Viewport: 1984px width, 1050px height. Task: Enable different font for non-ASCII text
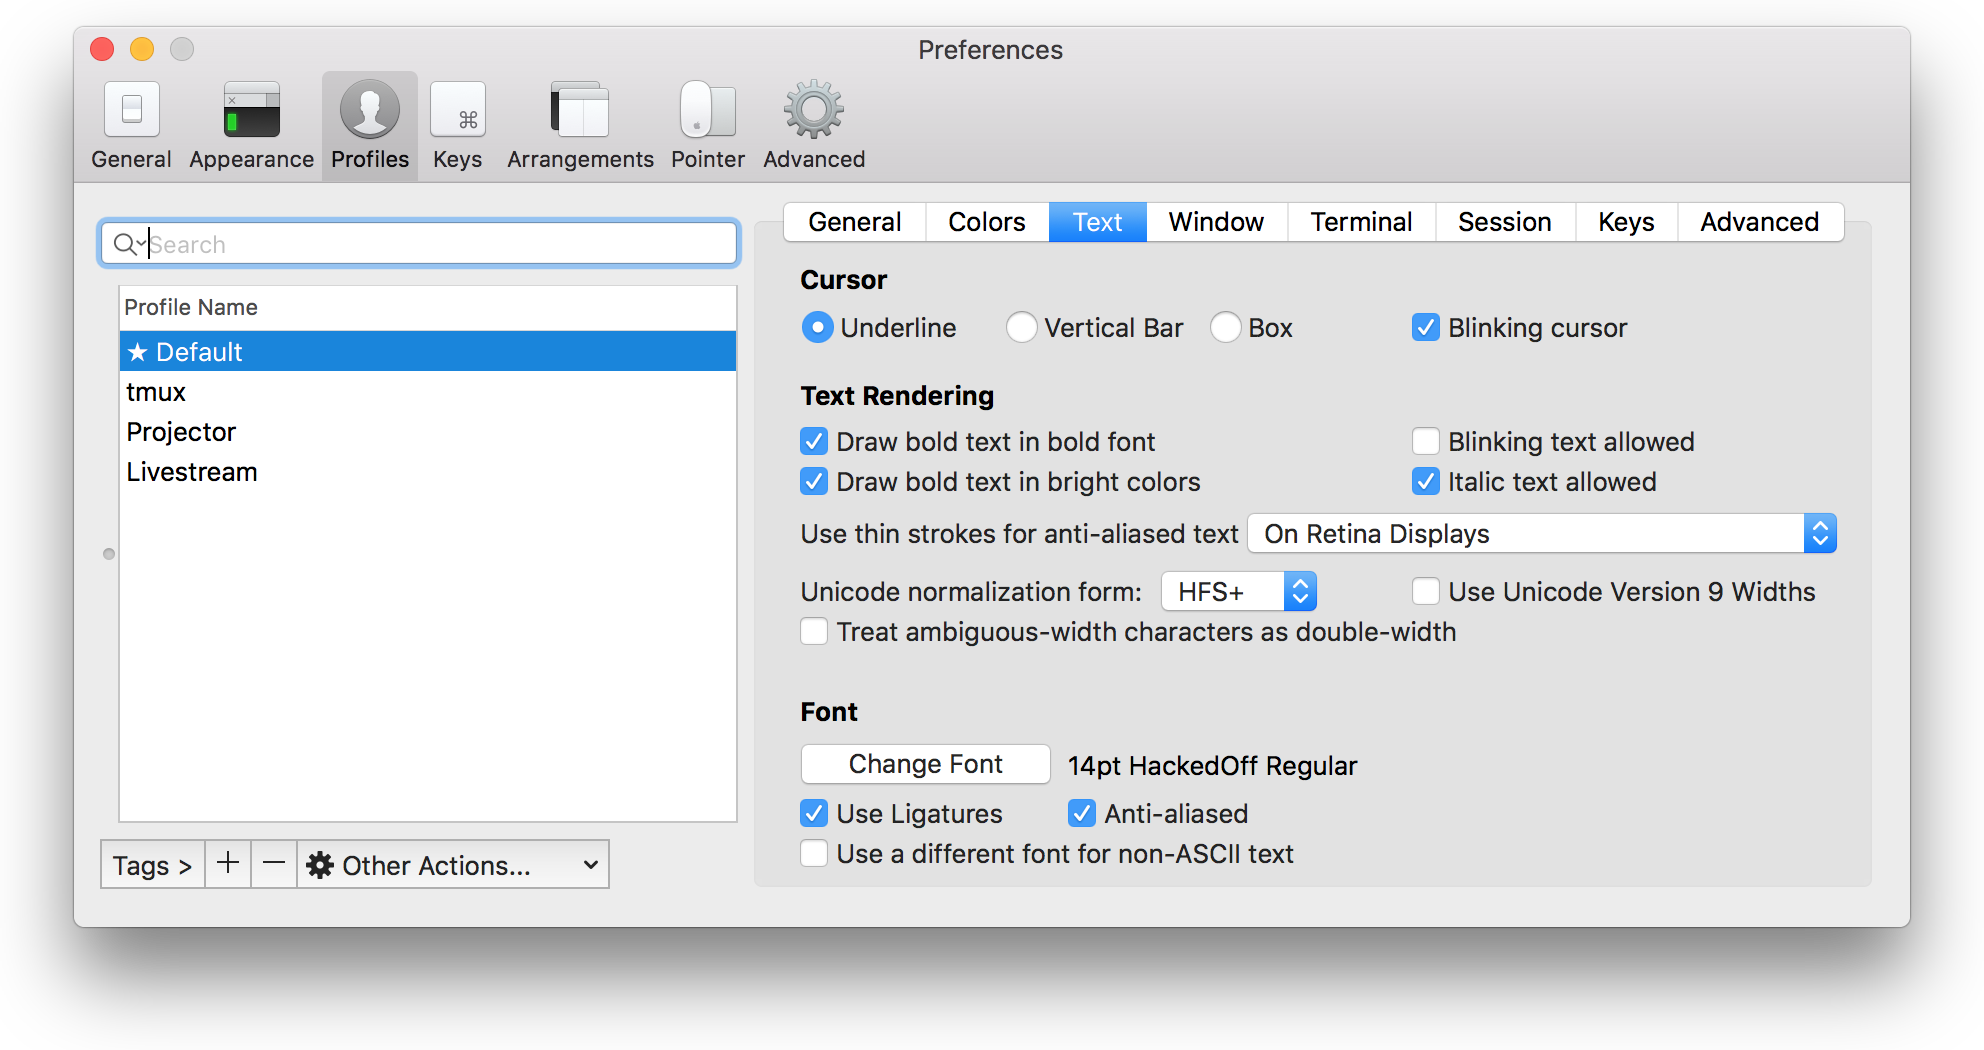point(814,854)
